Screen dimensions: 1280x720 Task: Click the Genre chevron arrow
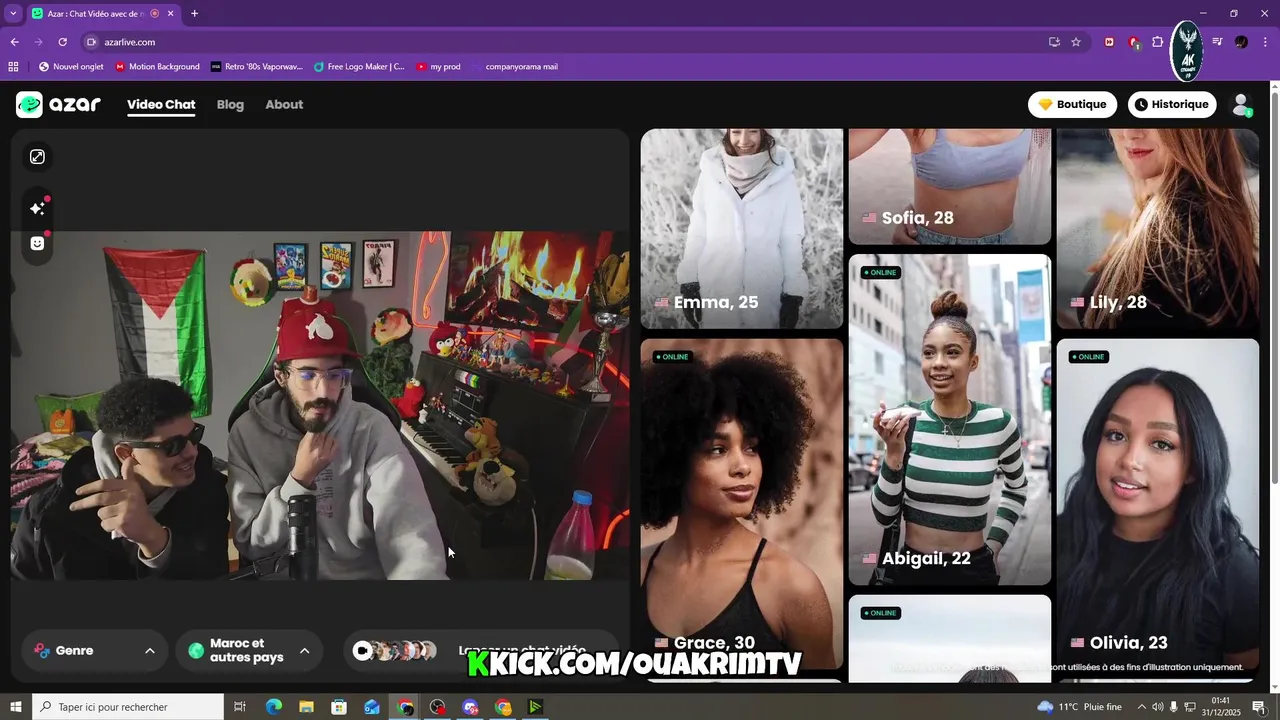click(x=150, y=651)
